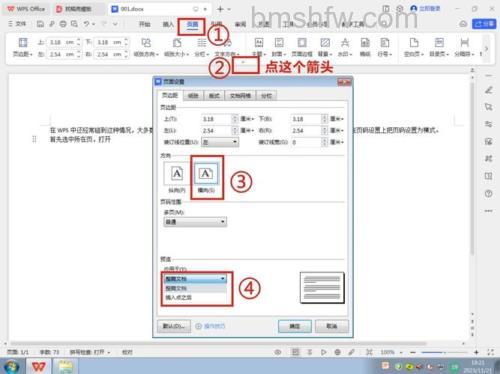
Task: Select Landscape orientation in the dialog
Action: (207, 177)
